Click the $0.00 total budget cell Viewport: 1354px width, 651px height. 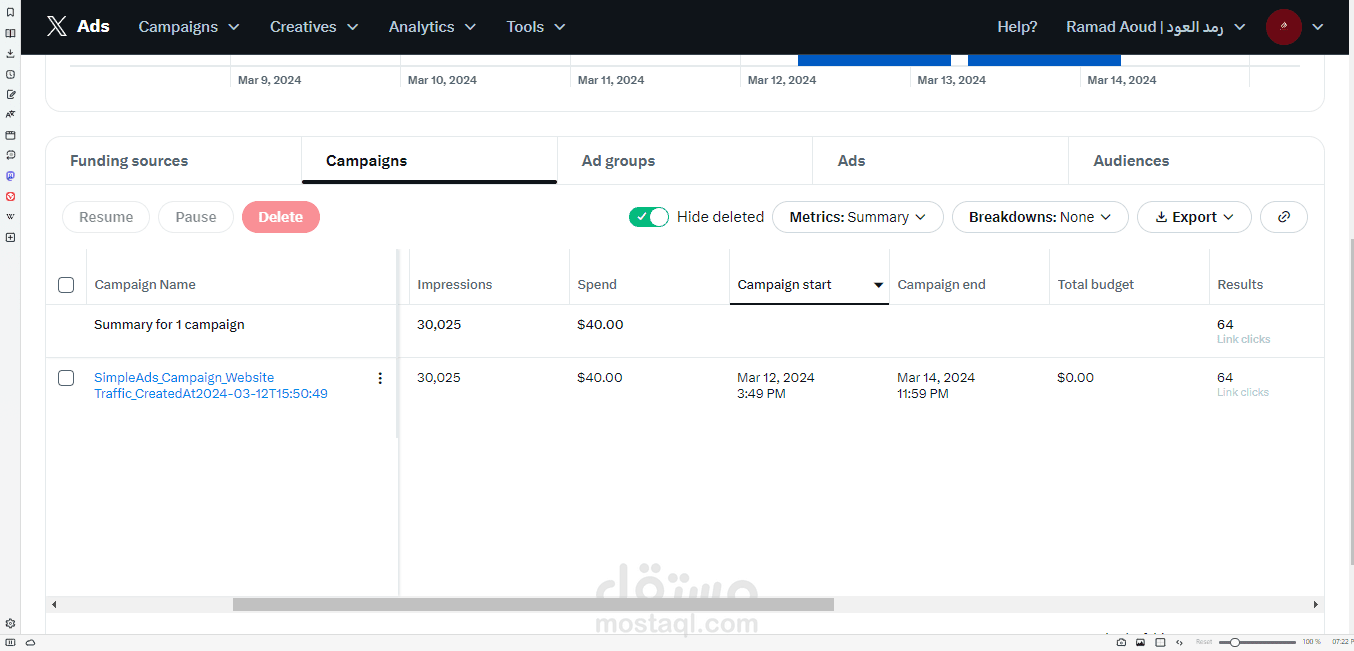[x=1075, y=378]
